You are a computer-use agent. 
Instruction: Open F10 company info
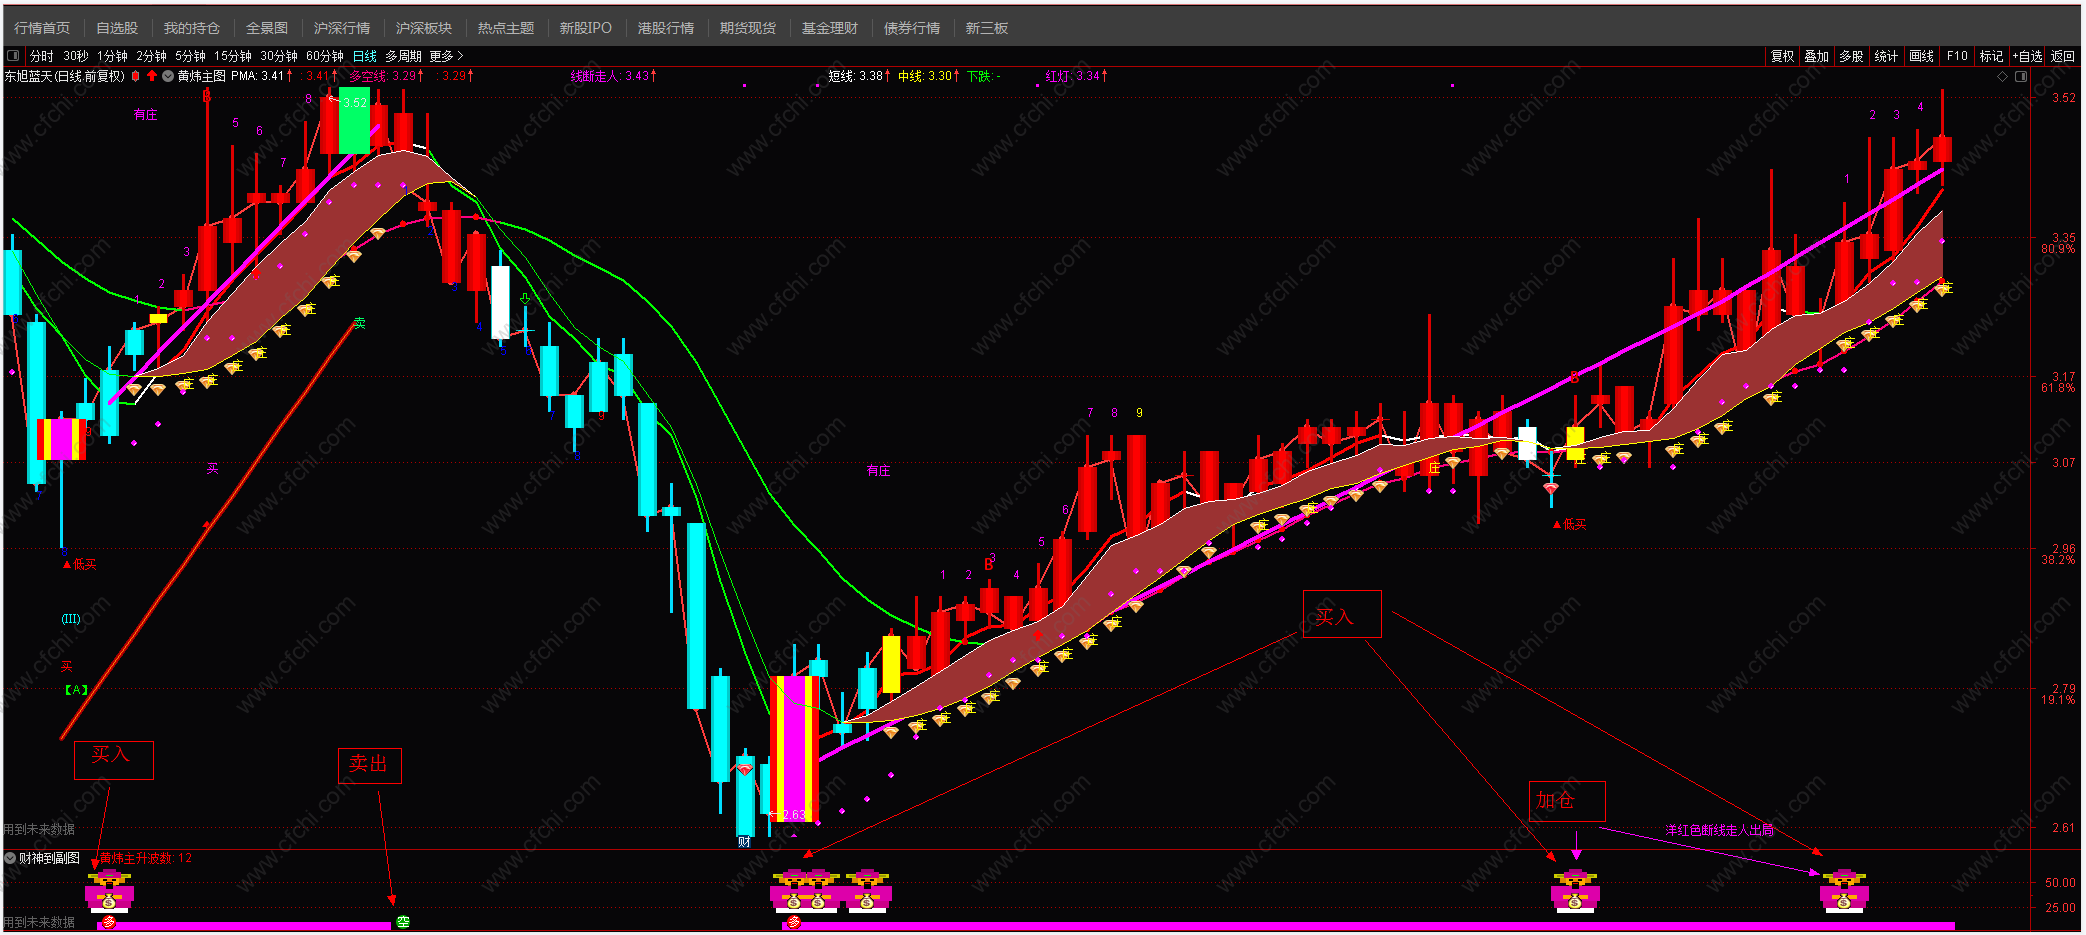[1957, 56]
